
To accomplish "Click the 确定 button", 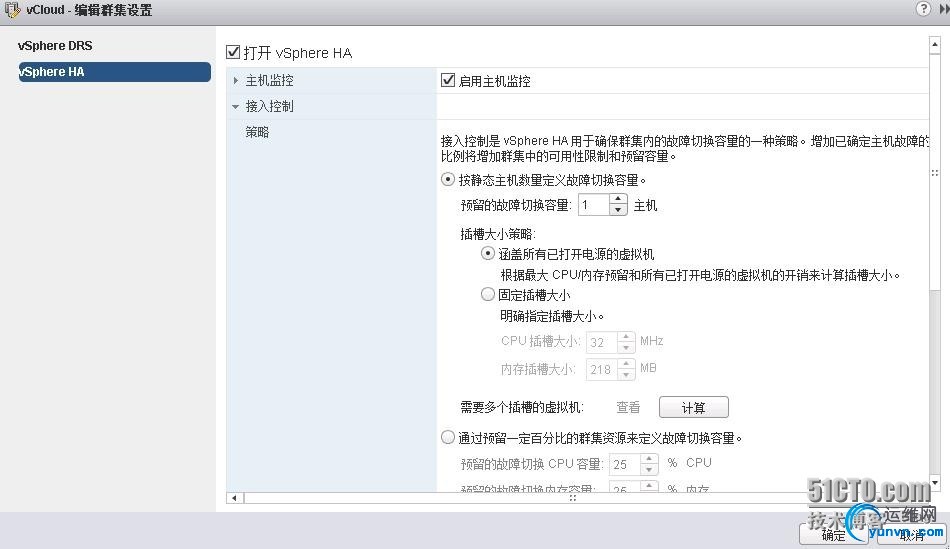I will pyautogui.click(x=833, y=534).
